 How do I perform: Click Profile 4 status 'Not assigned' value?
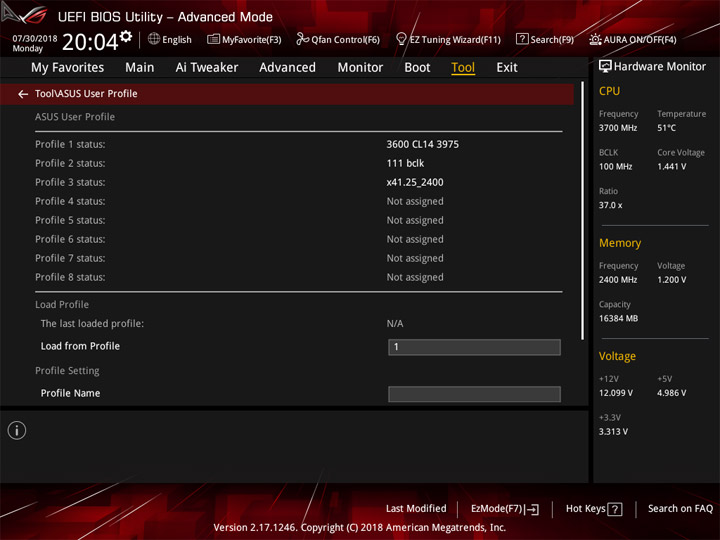coord(415,201)
